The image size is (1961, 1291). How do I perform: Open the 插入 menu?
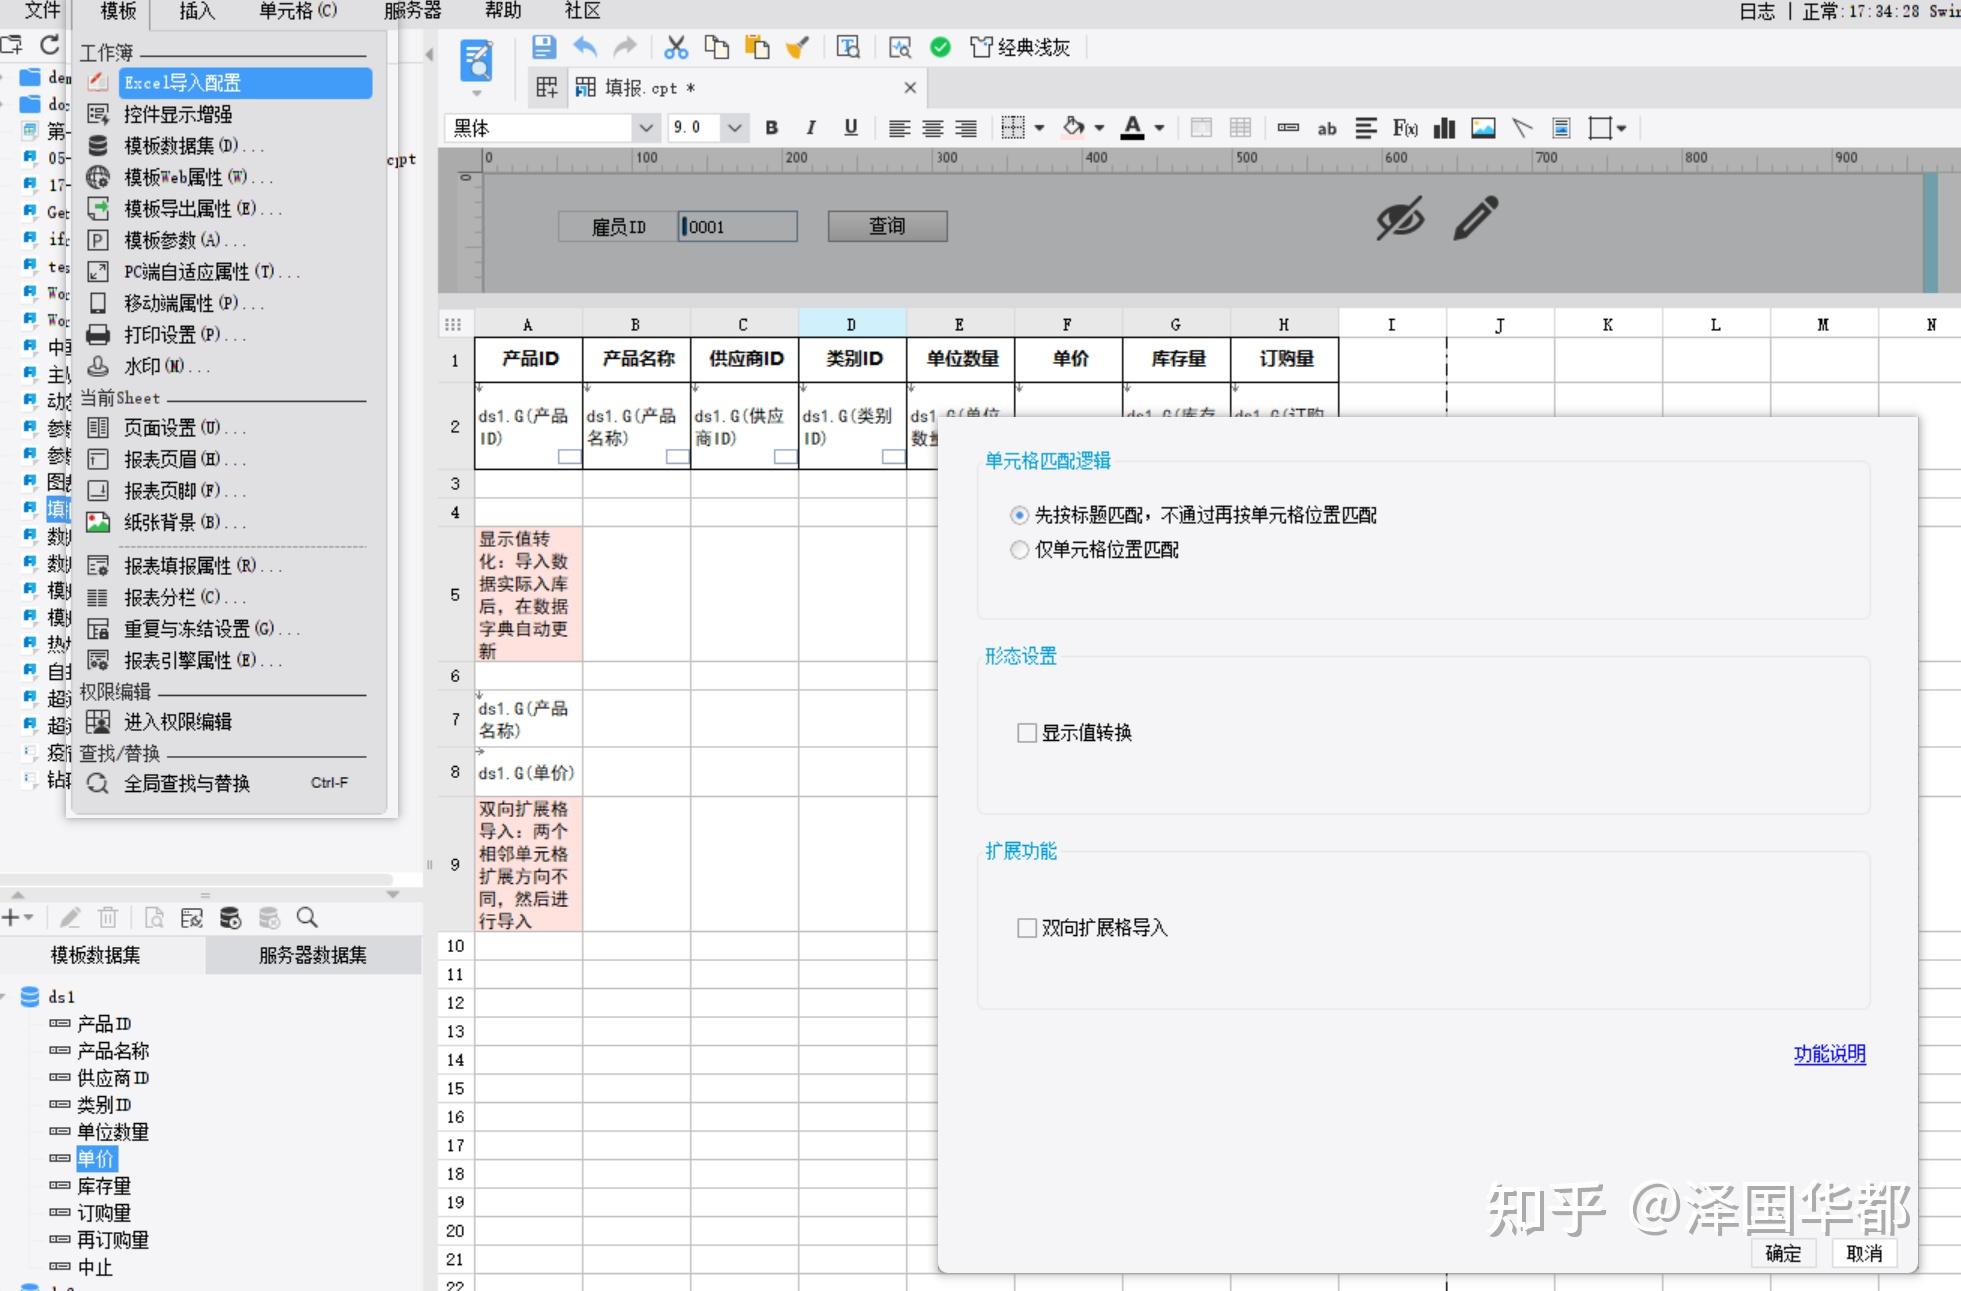196,11
